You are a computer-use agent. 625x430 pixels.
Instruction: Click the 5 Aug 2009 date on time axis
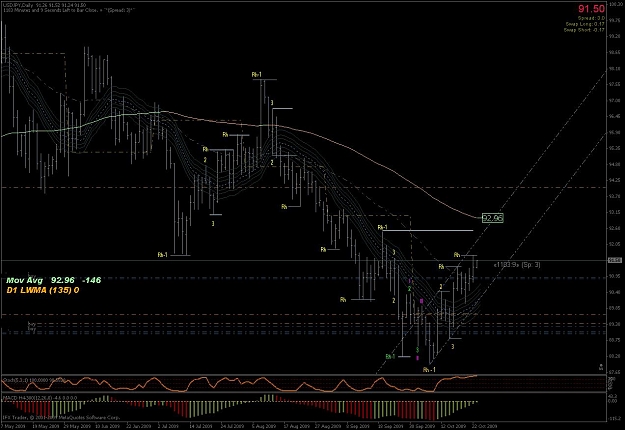[x=263, y=426]
